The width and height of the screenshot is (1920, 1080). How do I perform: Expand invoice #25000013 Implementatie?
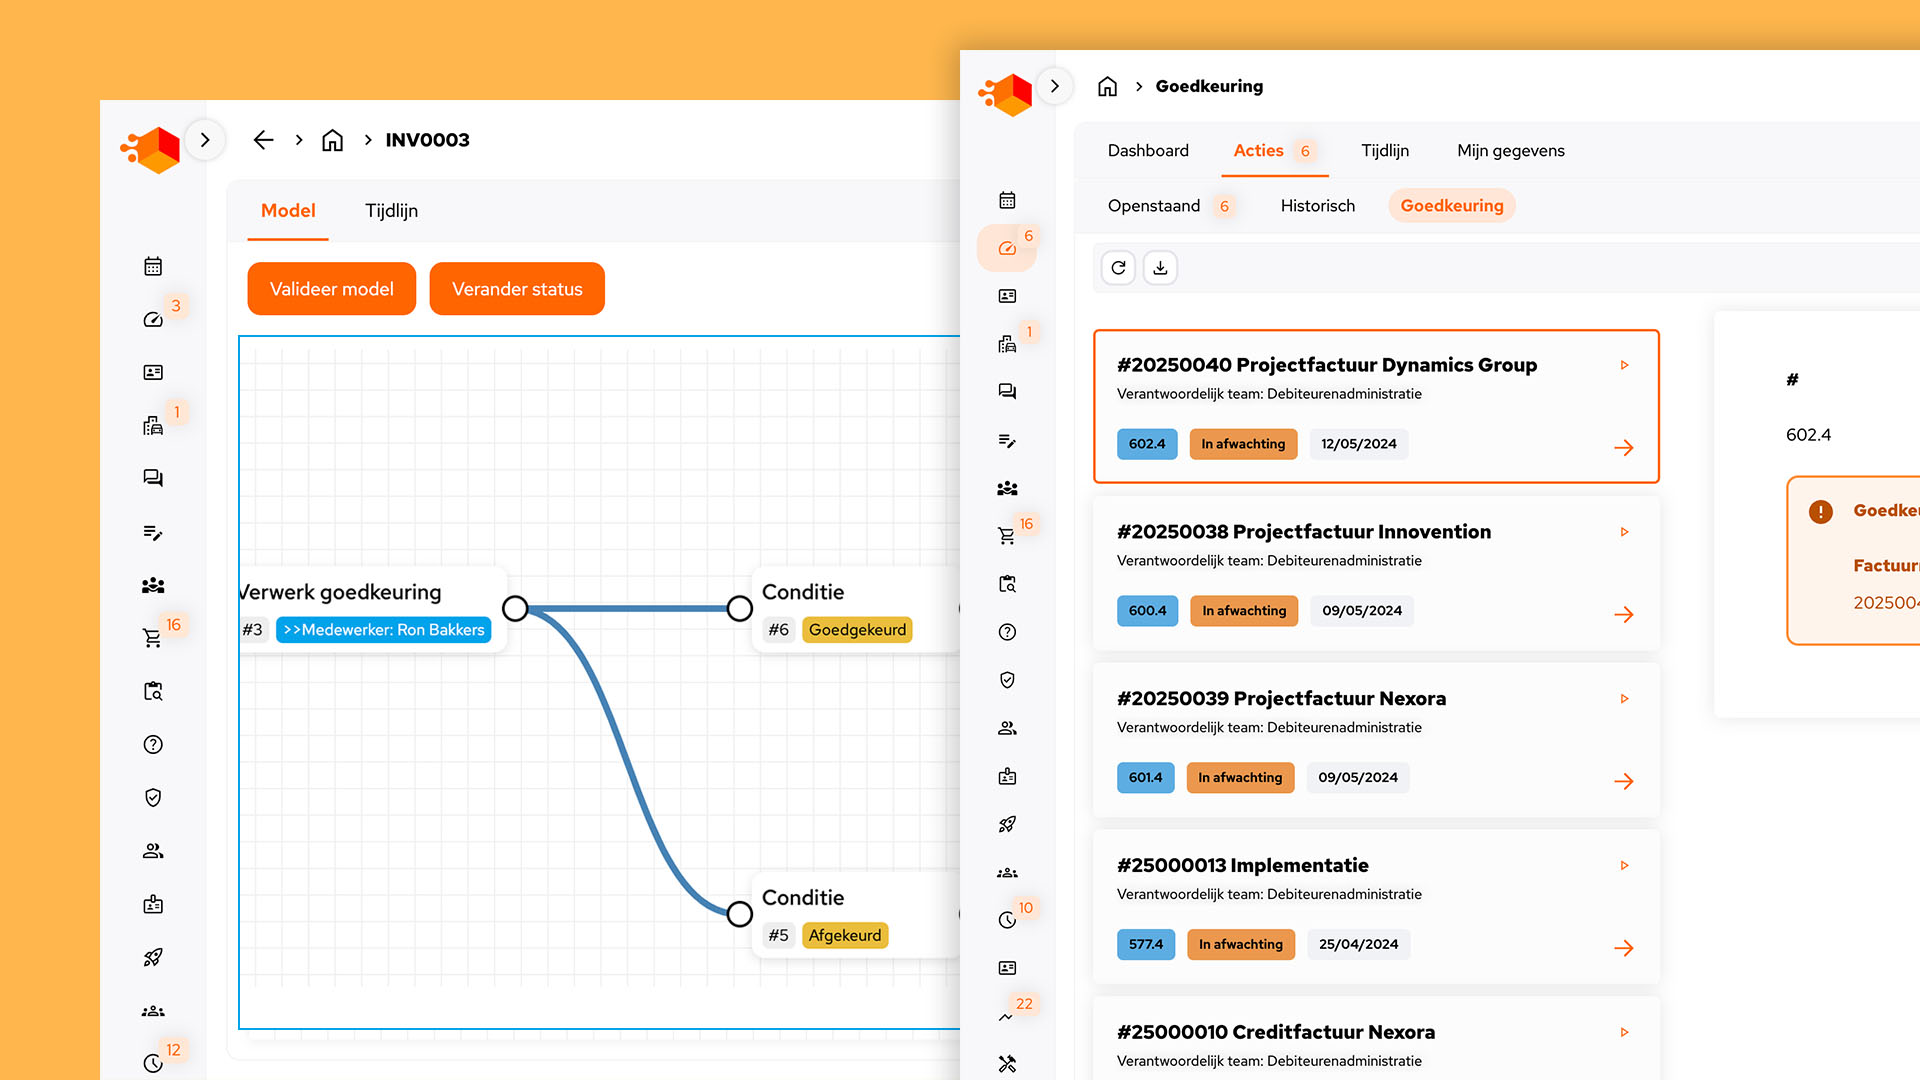(1624, 865)
